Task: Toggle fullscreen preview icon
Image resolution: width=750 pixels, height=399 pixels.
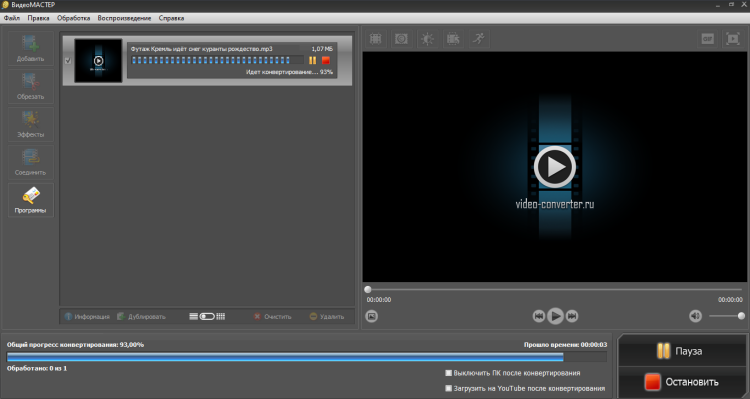Action: (x=733, y=39)
